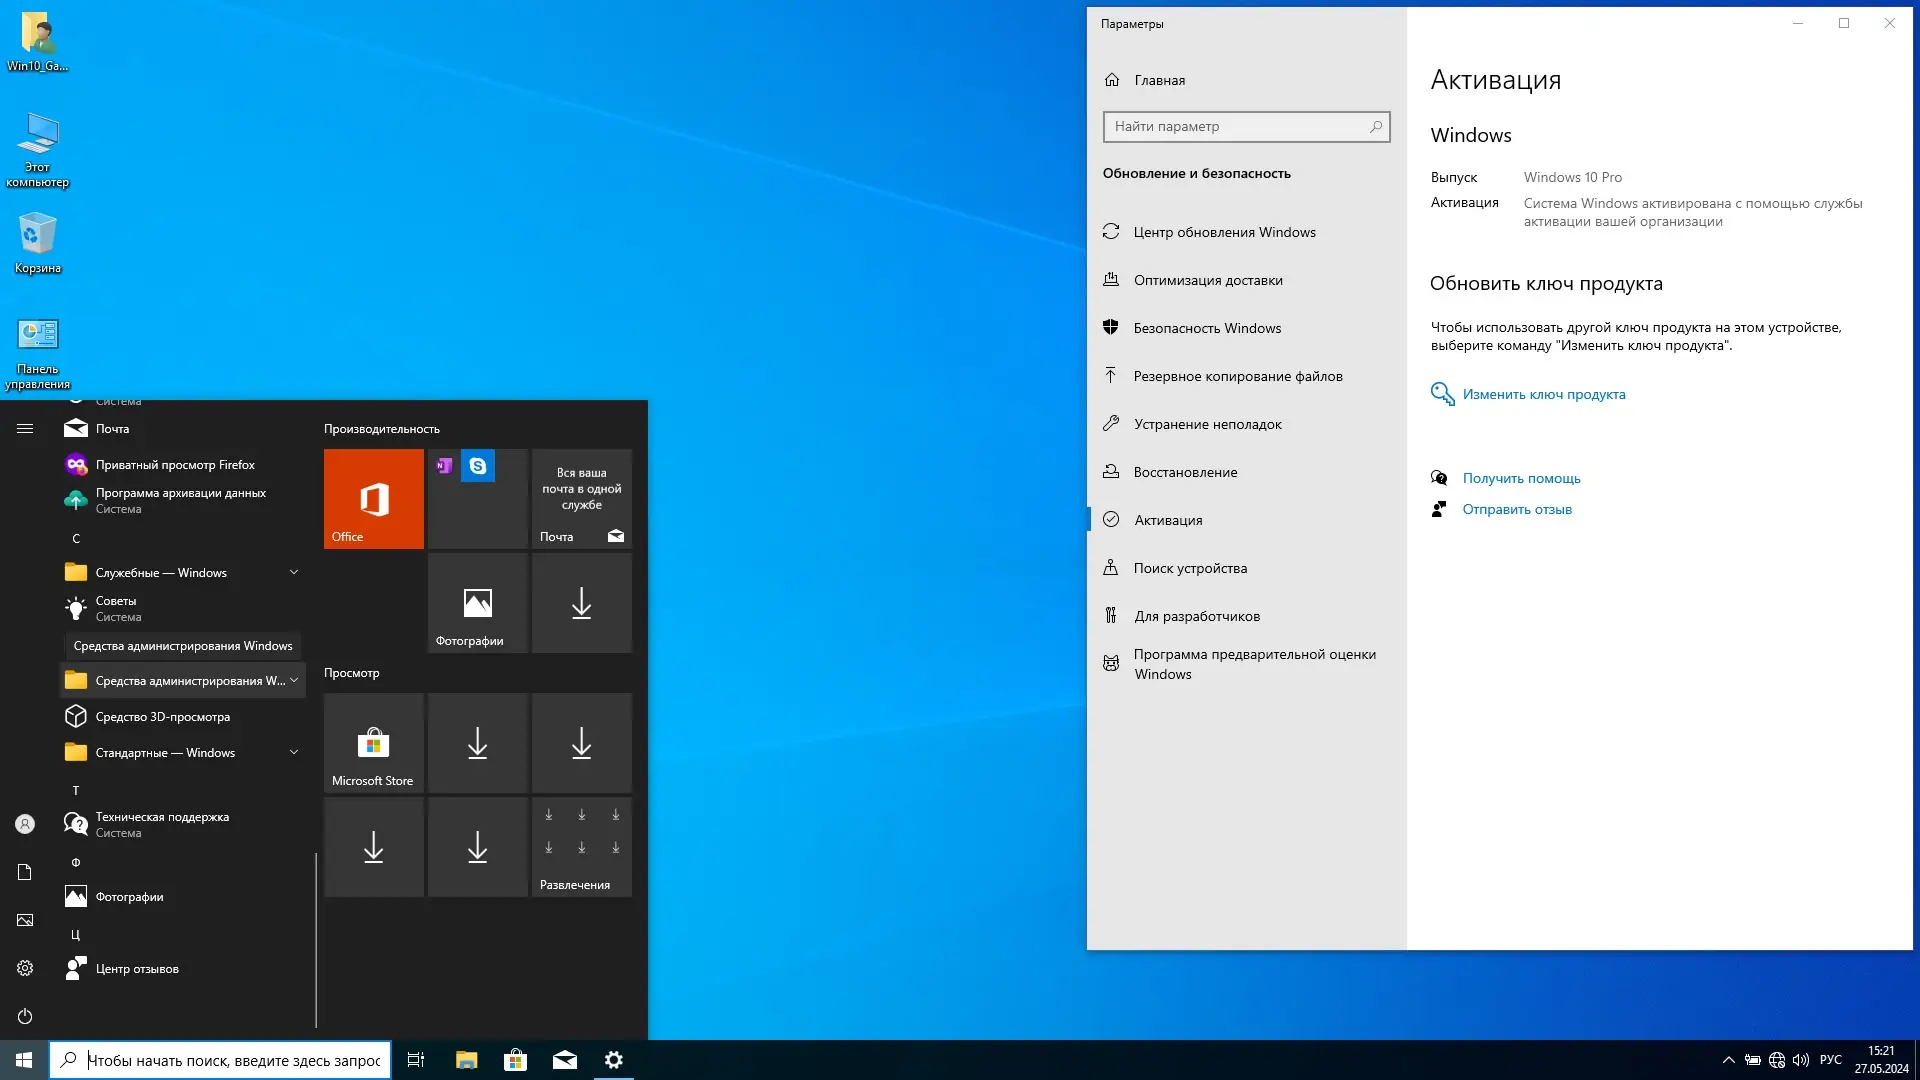
Task: Show hidden system tray icons
Action: point(1728,1060)
